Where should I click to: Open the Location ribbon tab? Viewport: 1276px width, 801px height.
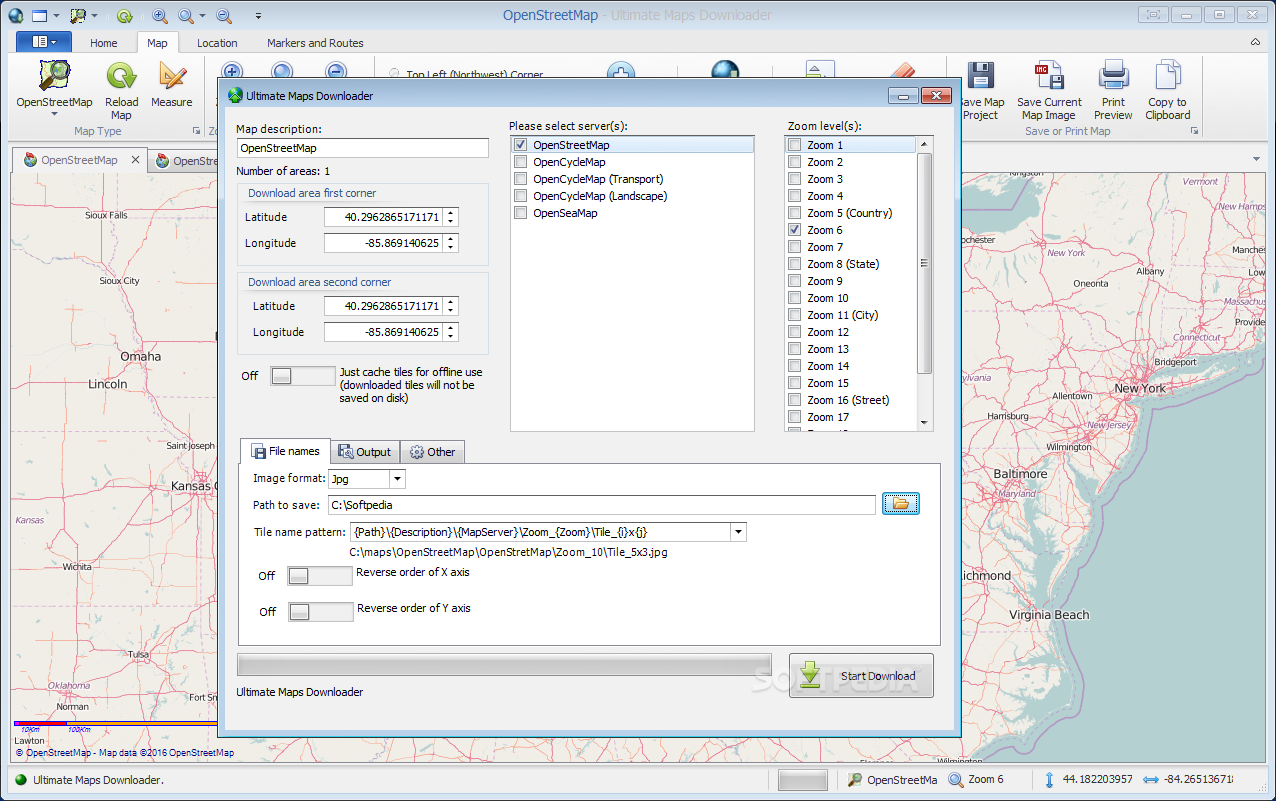[x=217, y=43]
